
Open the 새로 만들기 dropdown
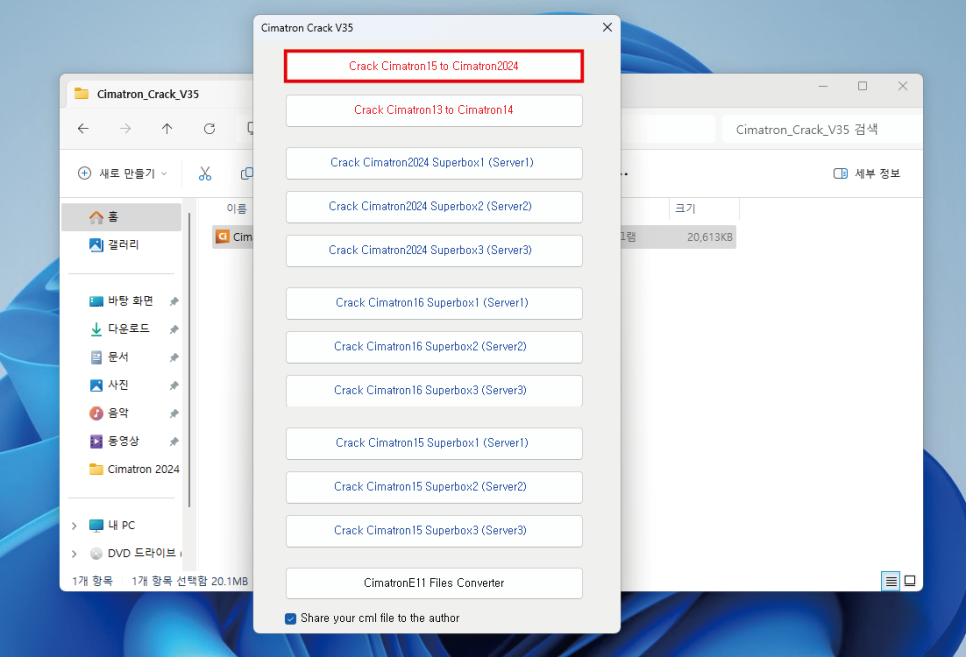123,174
